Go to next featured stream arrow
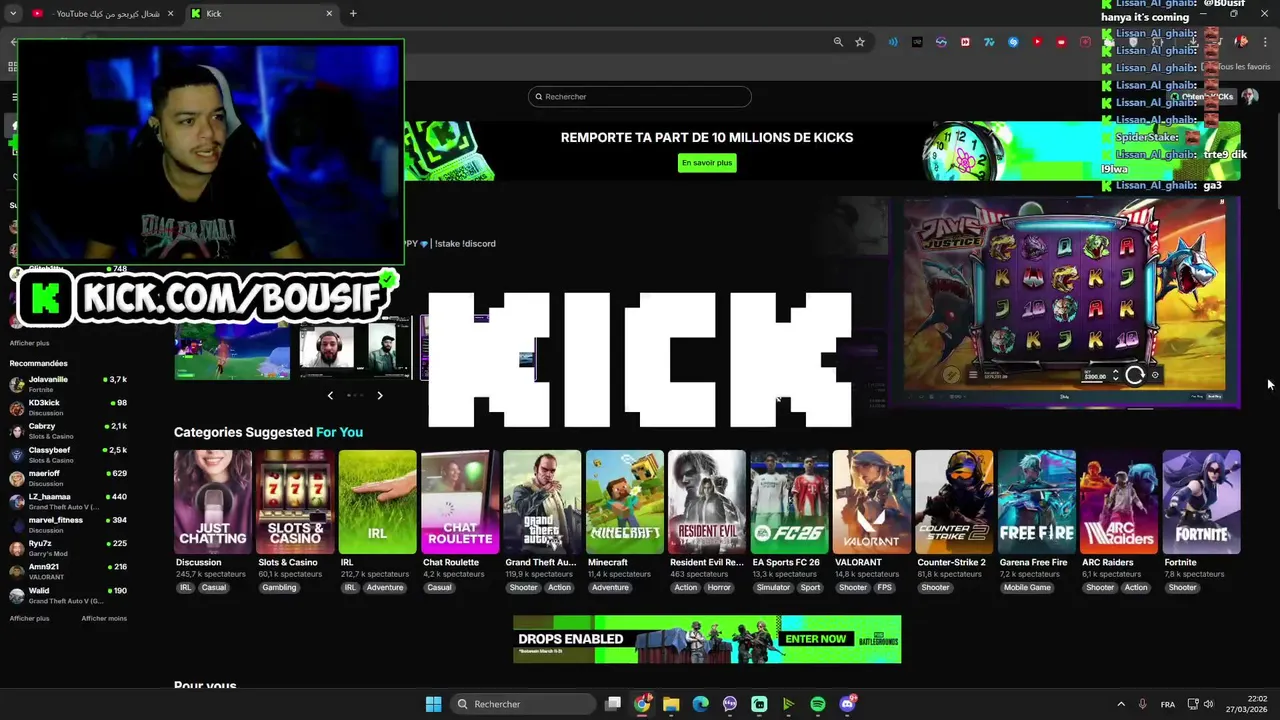Viewport: 1280px width, 720px height. [380, 396]
